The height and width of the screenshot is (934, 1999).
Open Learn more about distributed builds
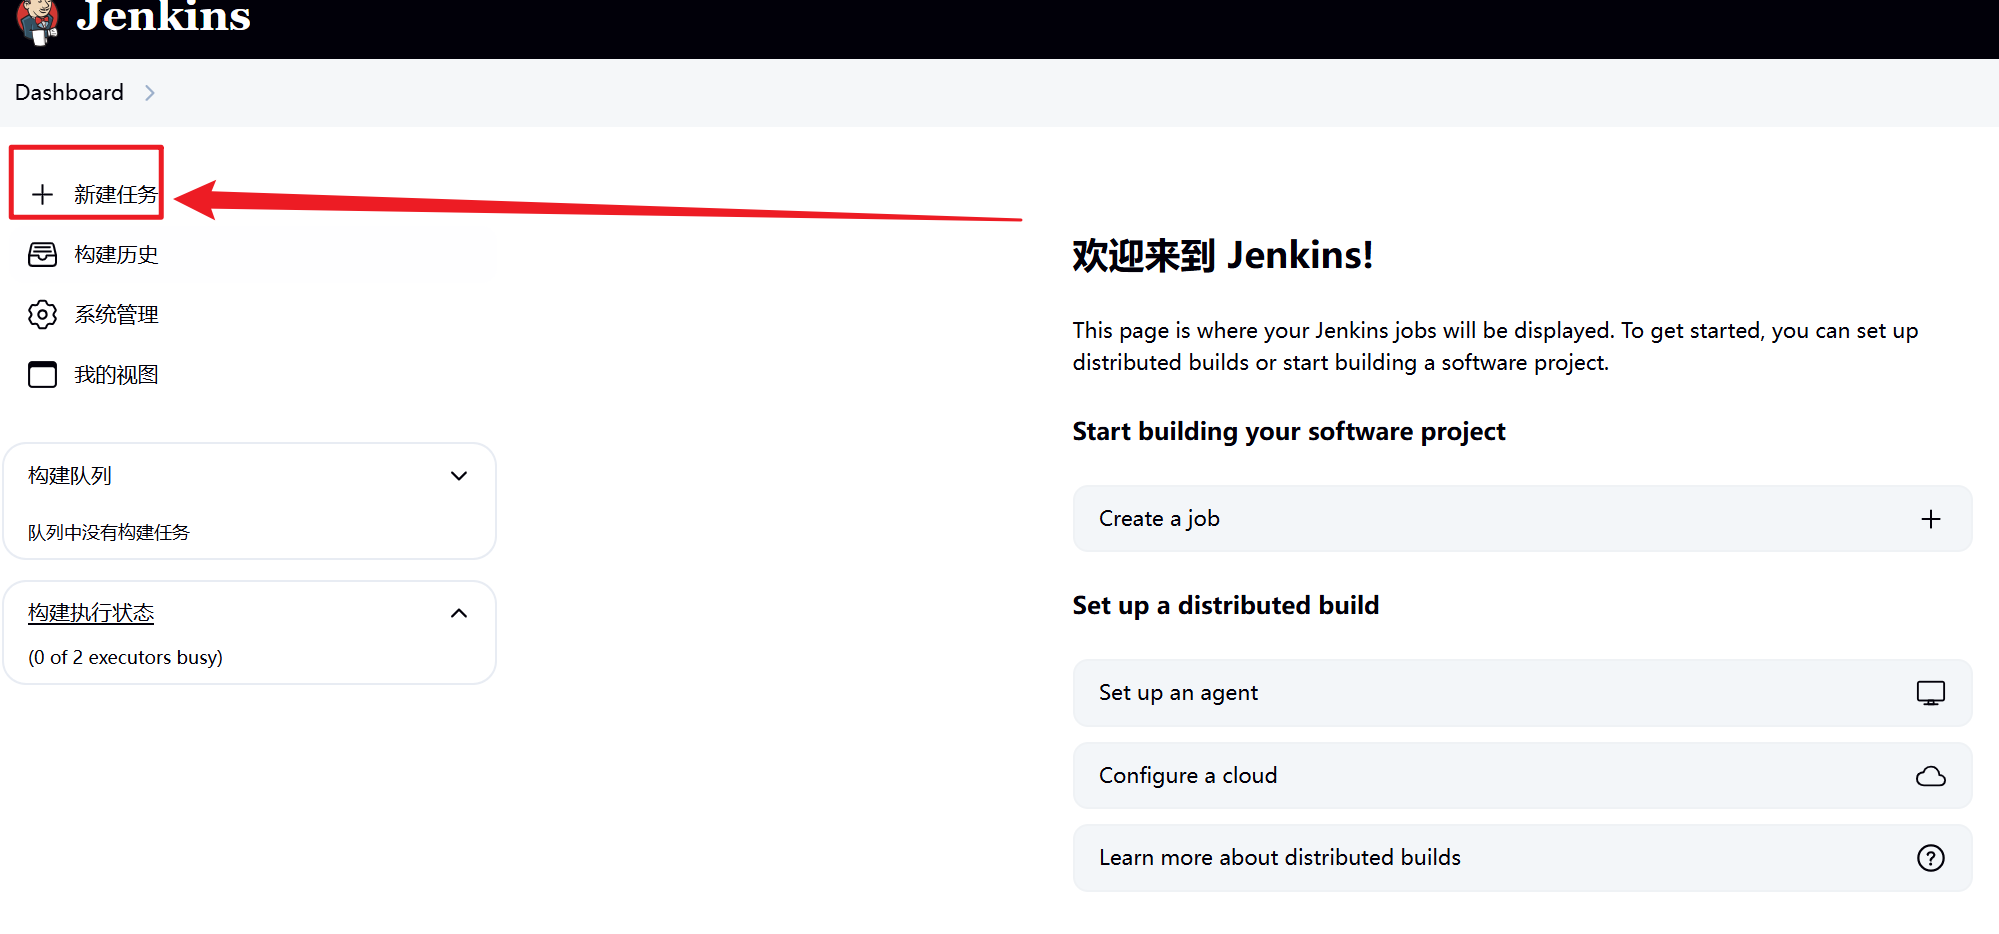[1522, 858]
